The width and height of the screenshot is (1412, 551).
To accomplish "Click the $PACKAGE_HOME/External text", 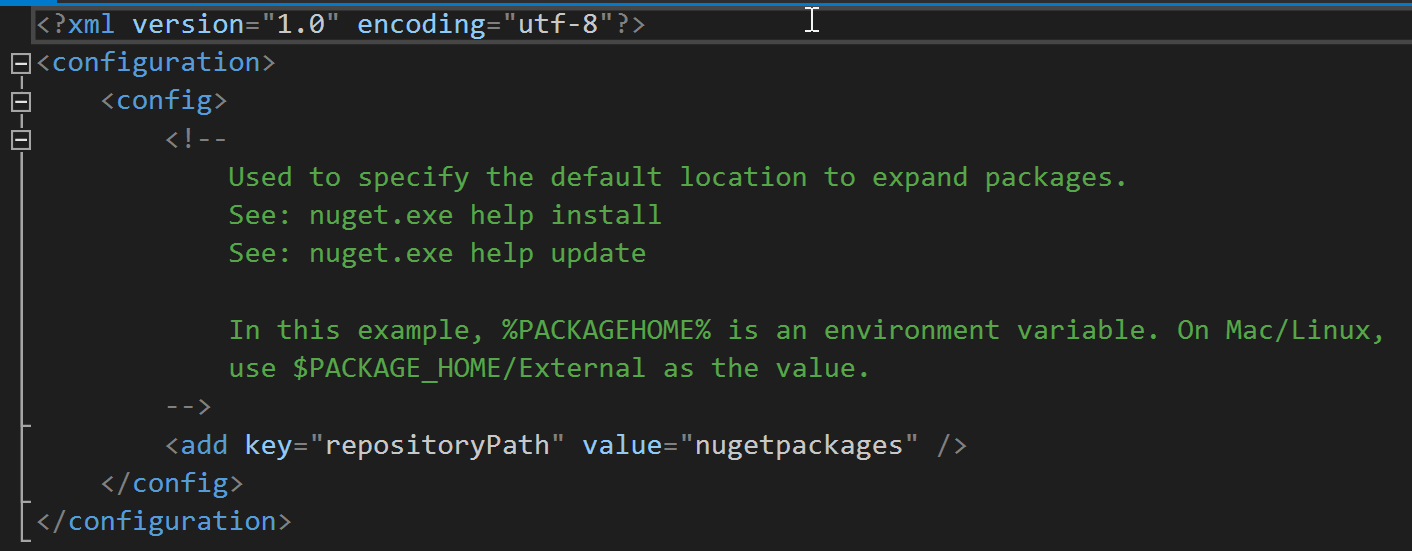I will point(469,368).
